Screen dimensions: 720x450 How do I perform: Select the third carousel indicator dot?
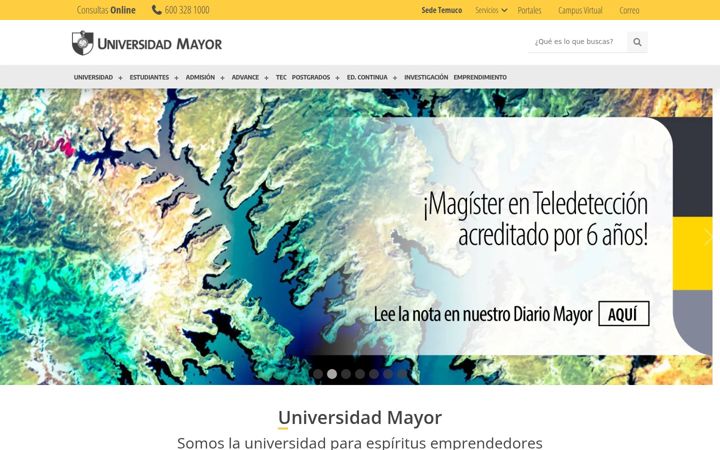[346, 374]
